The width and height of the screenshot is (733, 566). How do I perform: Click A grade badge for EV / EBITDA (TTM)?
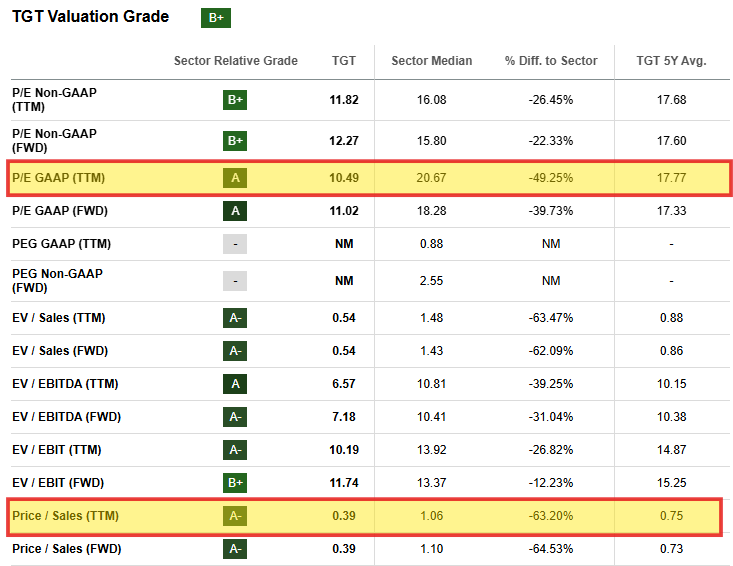click(x=235, y=384)
